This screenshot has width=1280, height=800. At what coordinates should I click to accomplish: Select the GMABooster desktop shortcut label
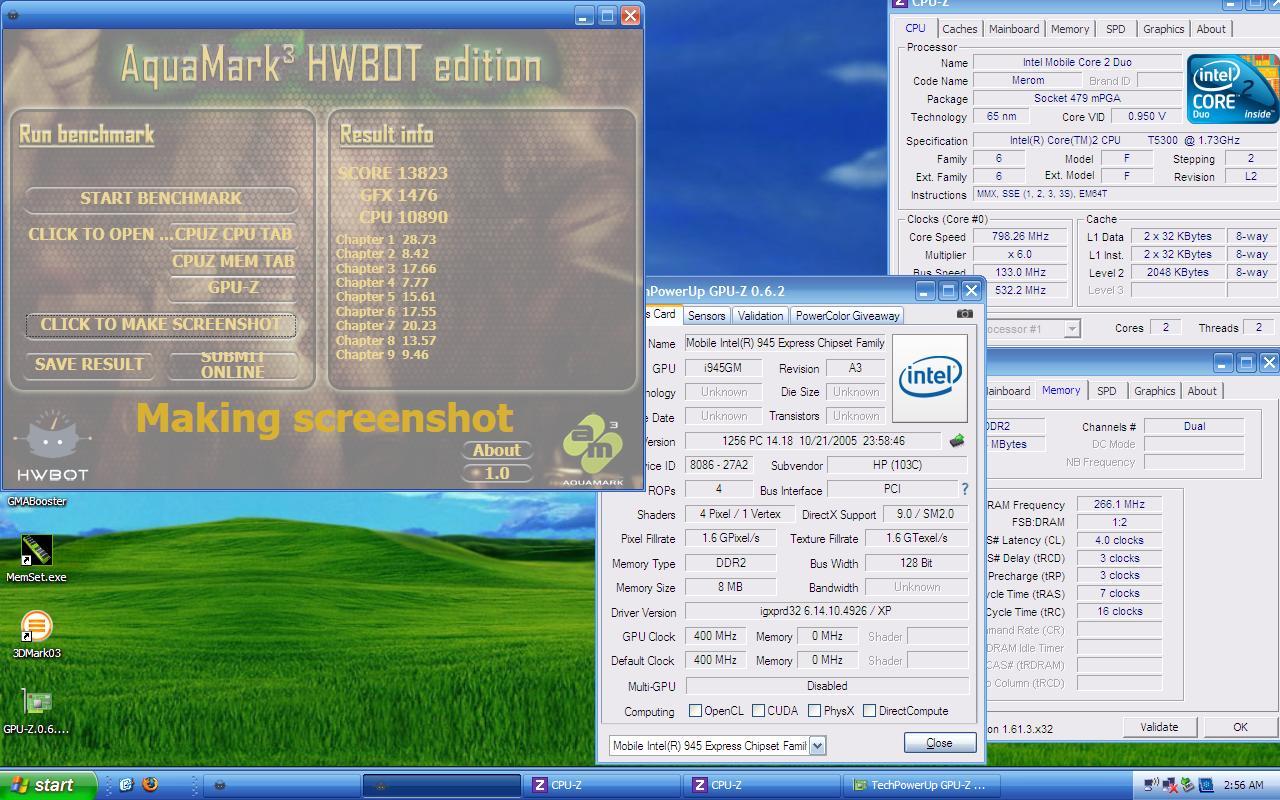click(x=37, y=501)
